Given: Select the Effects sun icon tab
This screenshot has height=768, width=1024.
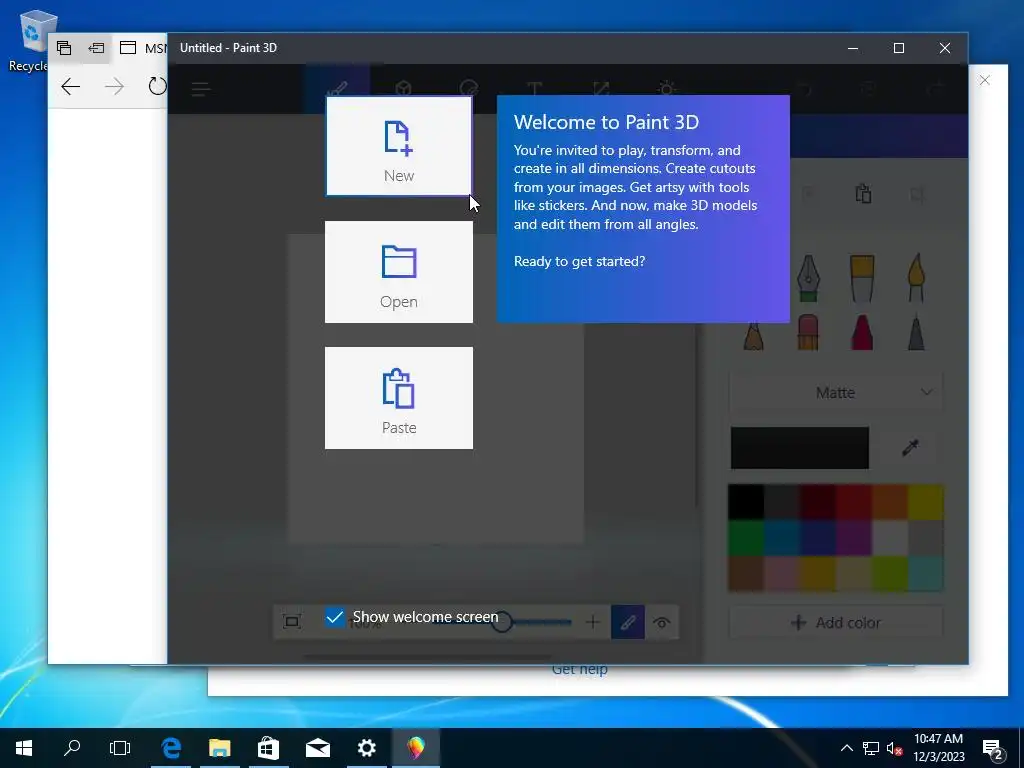Looking at the screenshot, I should [x=666, y=89].
